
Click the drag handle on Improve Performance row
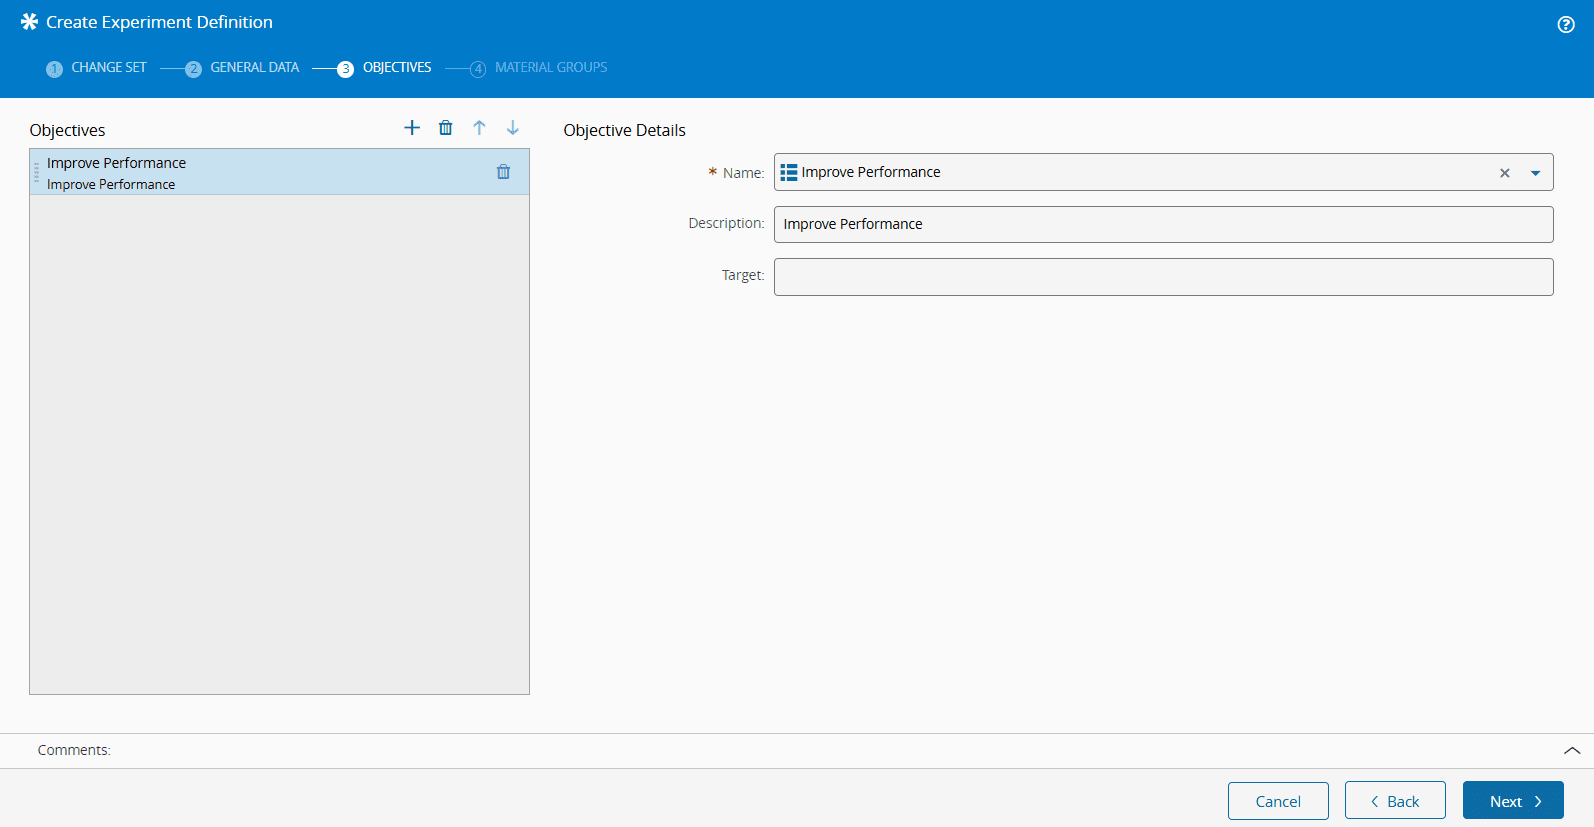(37, 172)
